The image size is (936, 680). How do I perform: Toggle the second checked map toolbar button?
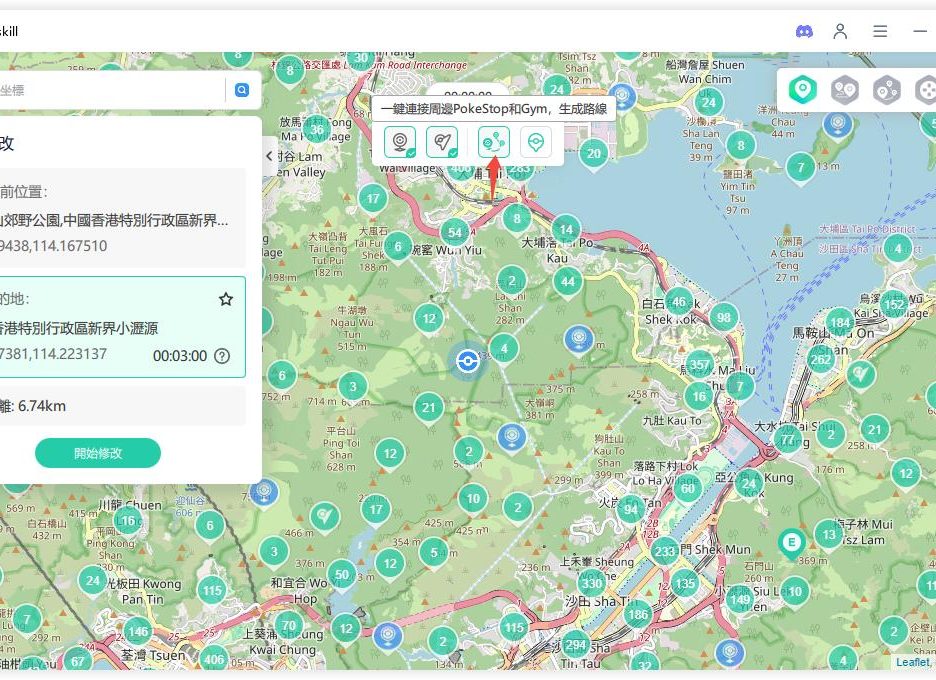tap(441, 143)
